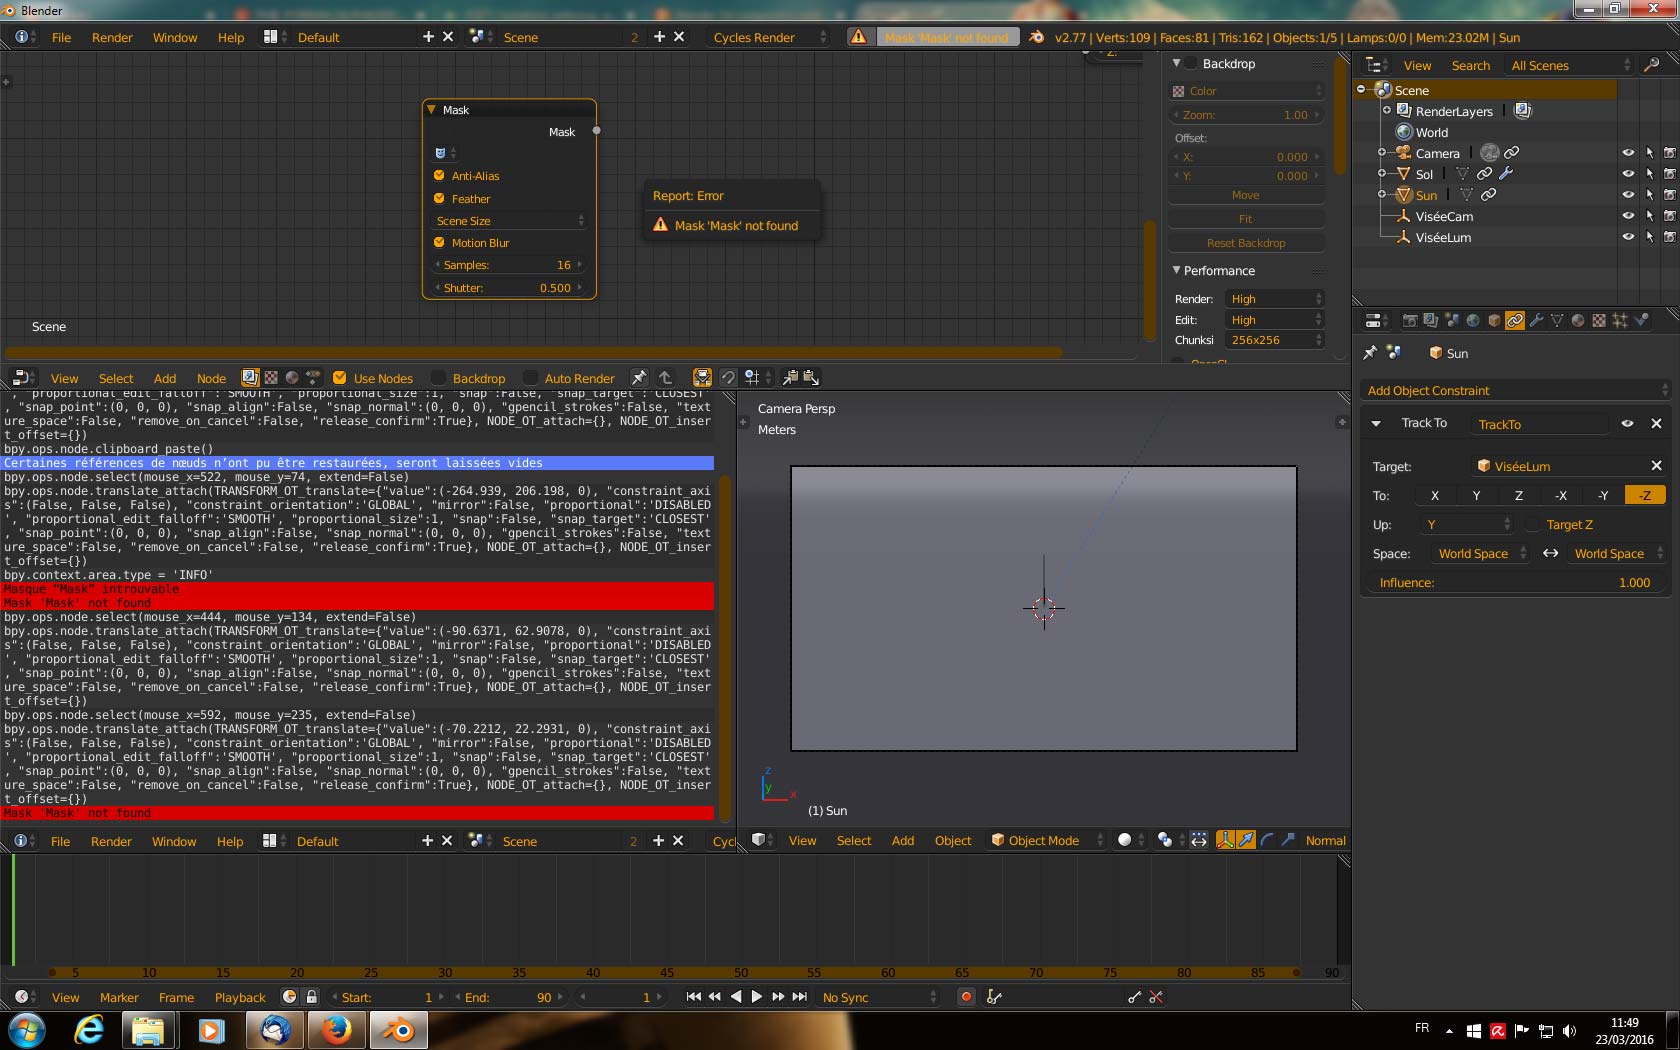1680x1050 pixels.
Task: Open Render properties tab camera icon
Action: pyautogui.click(x=1410, y=321)
